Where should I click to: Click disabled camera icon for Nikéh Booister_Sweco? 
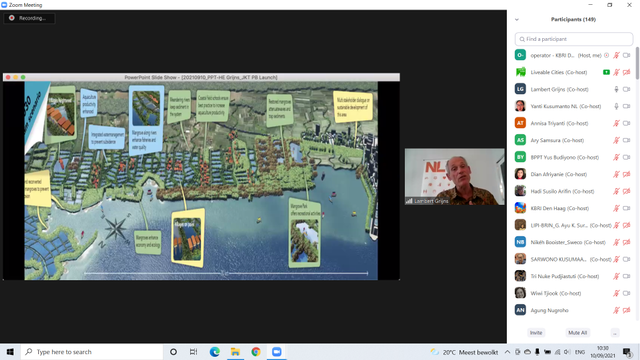[627, 242]
